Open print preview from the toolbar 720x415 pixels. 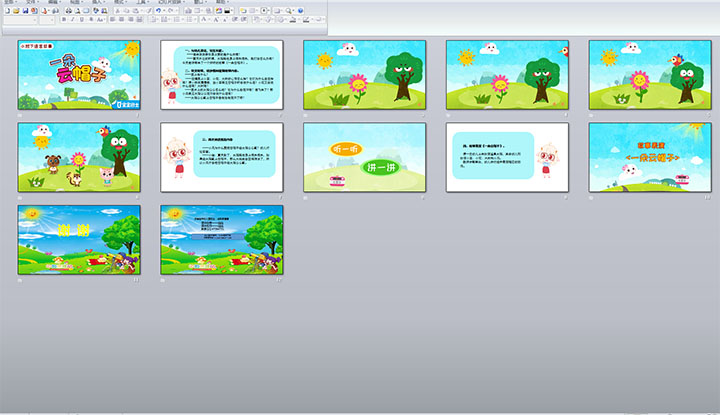coord(78,11)
